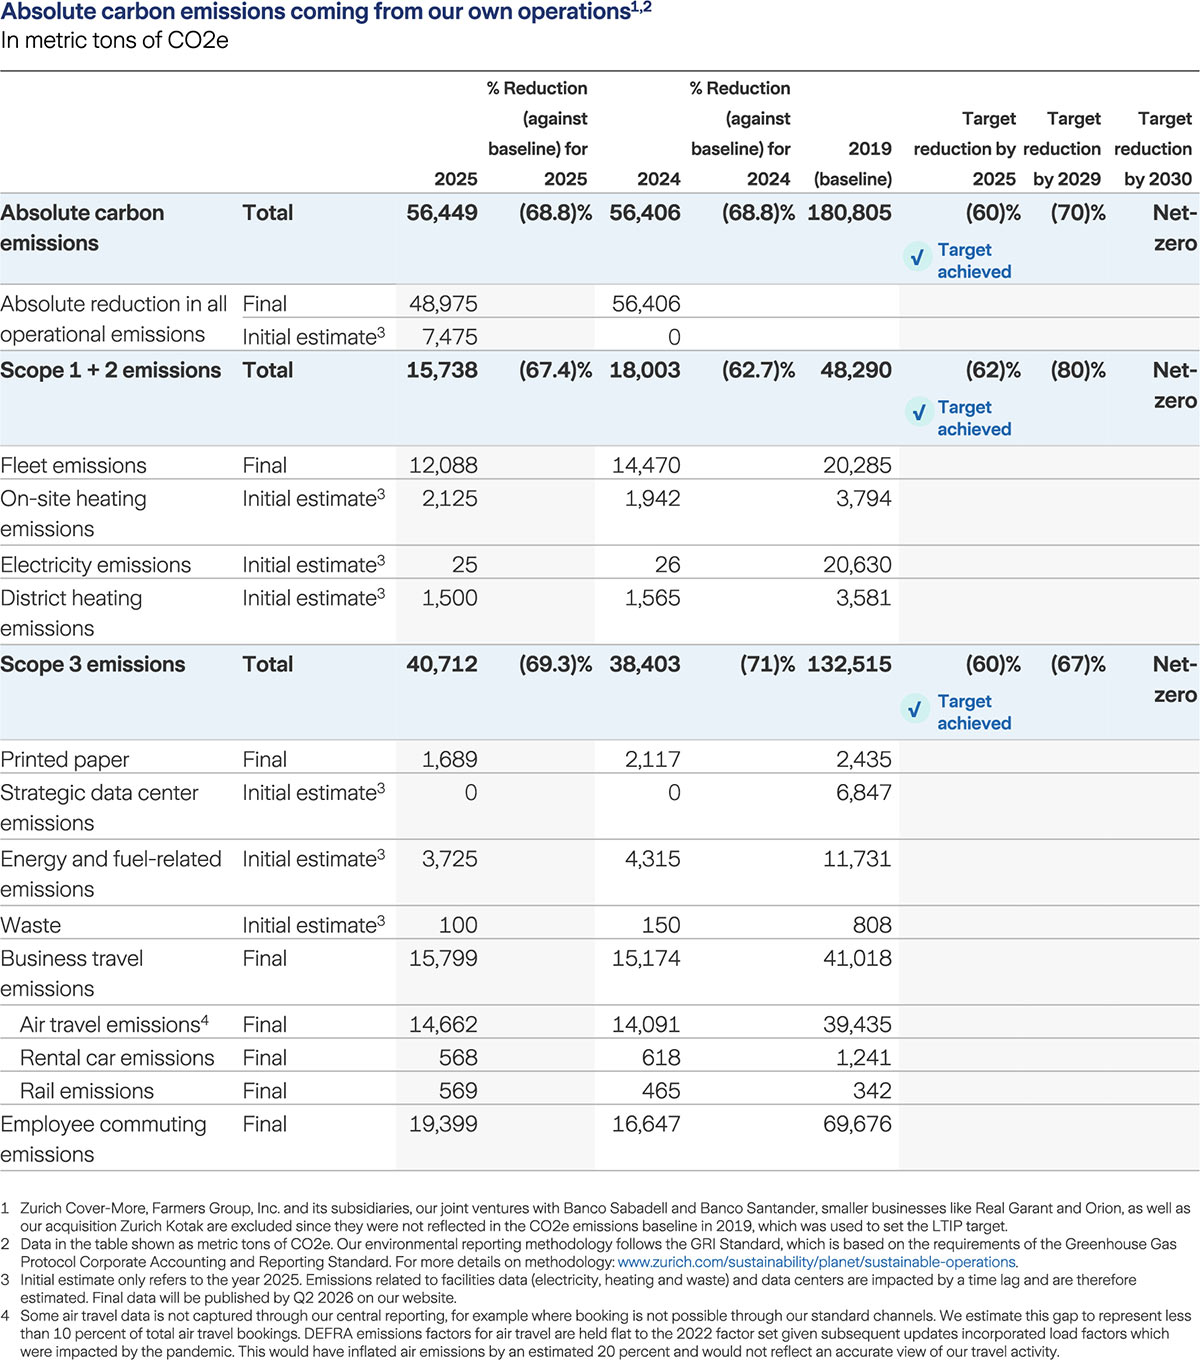Click the 'Fleet emissions' row label

74,466
